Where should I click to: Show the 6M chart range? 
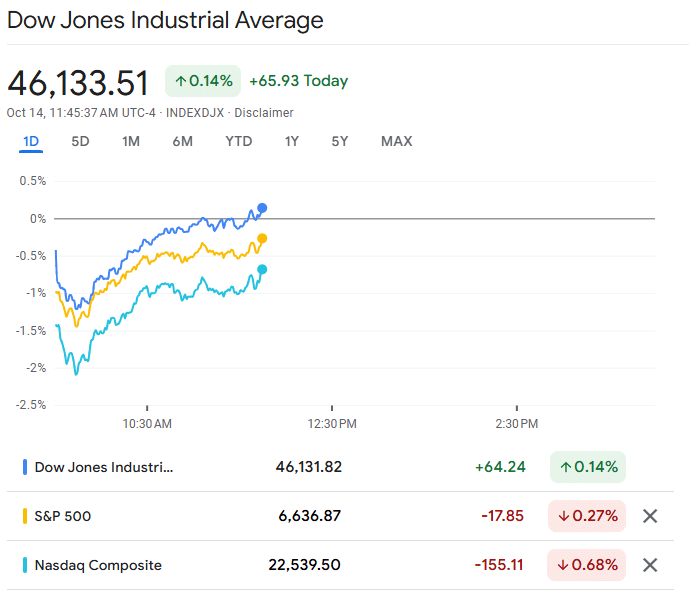point(182,141)
